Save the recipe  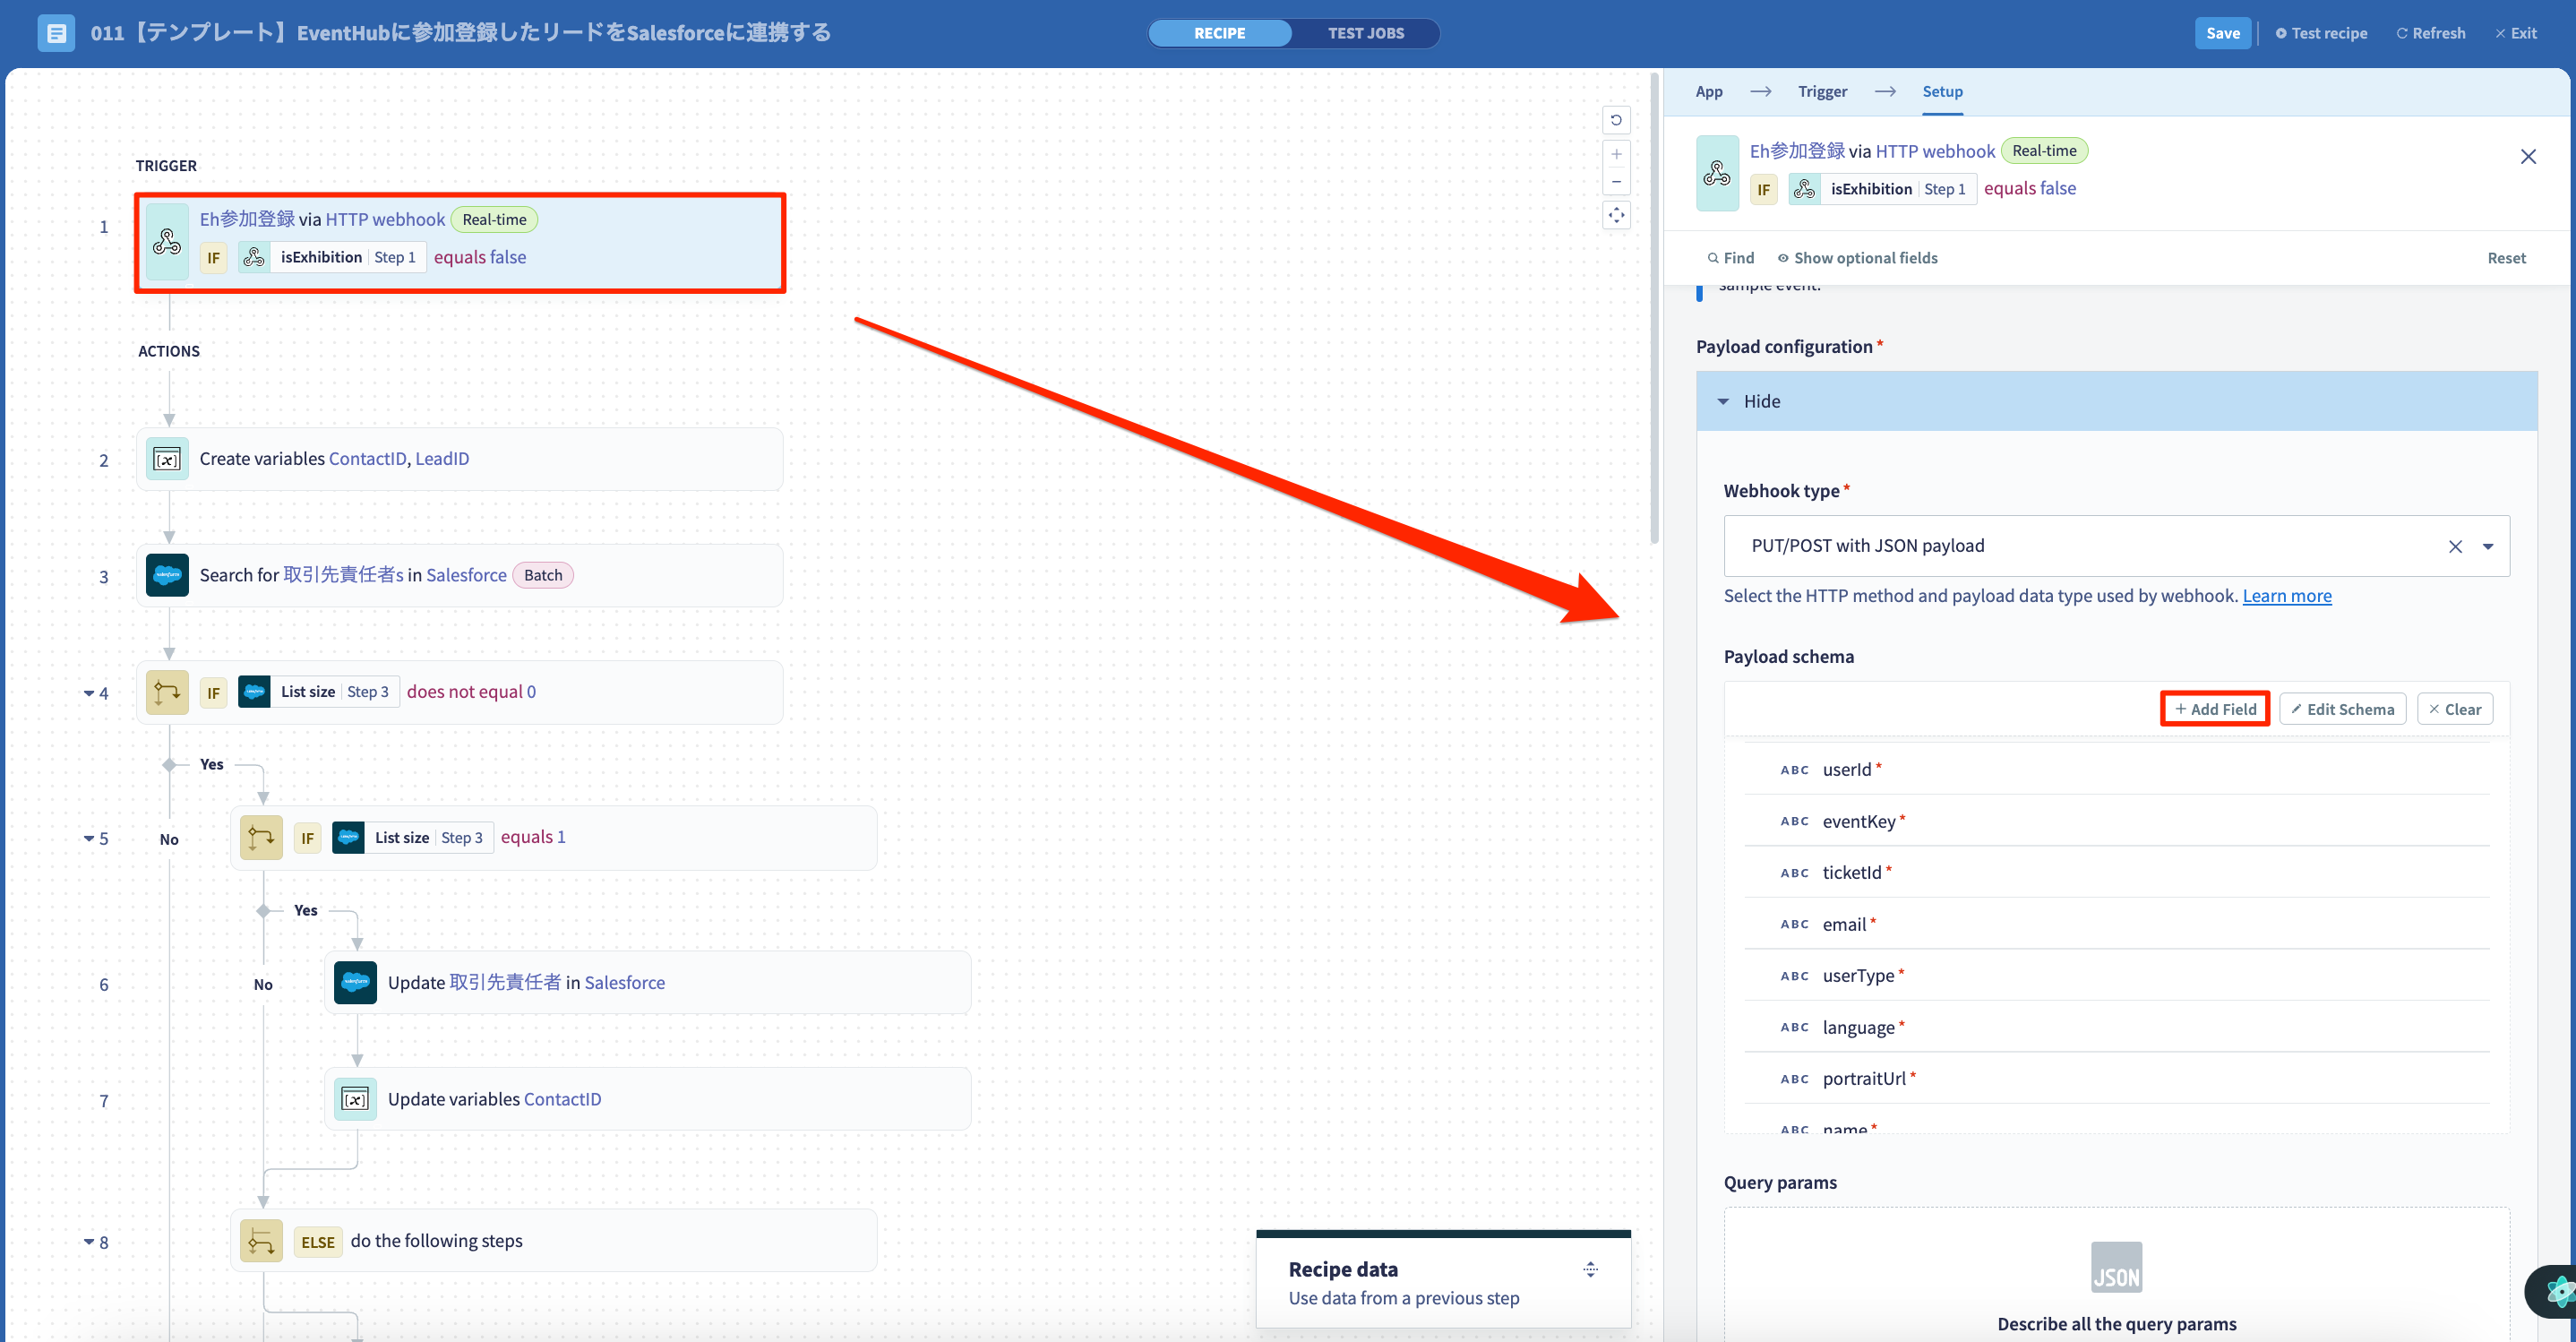[2222, 33]
